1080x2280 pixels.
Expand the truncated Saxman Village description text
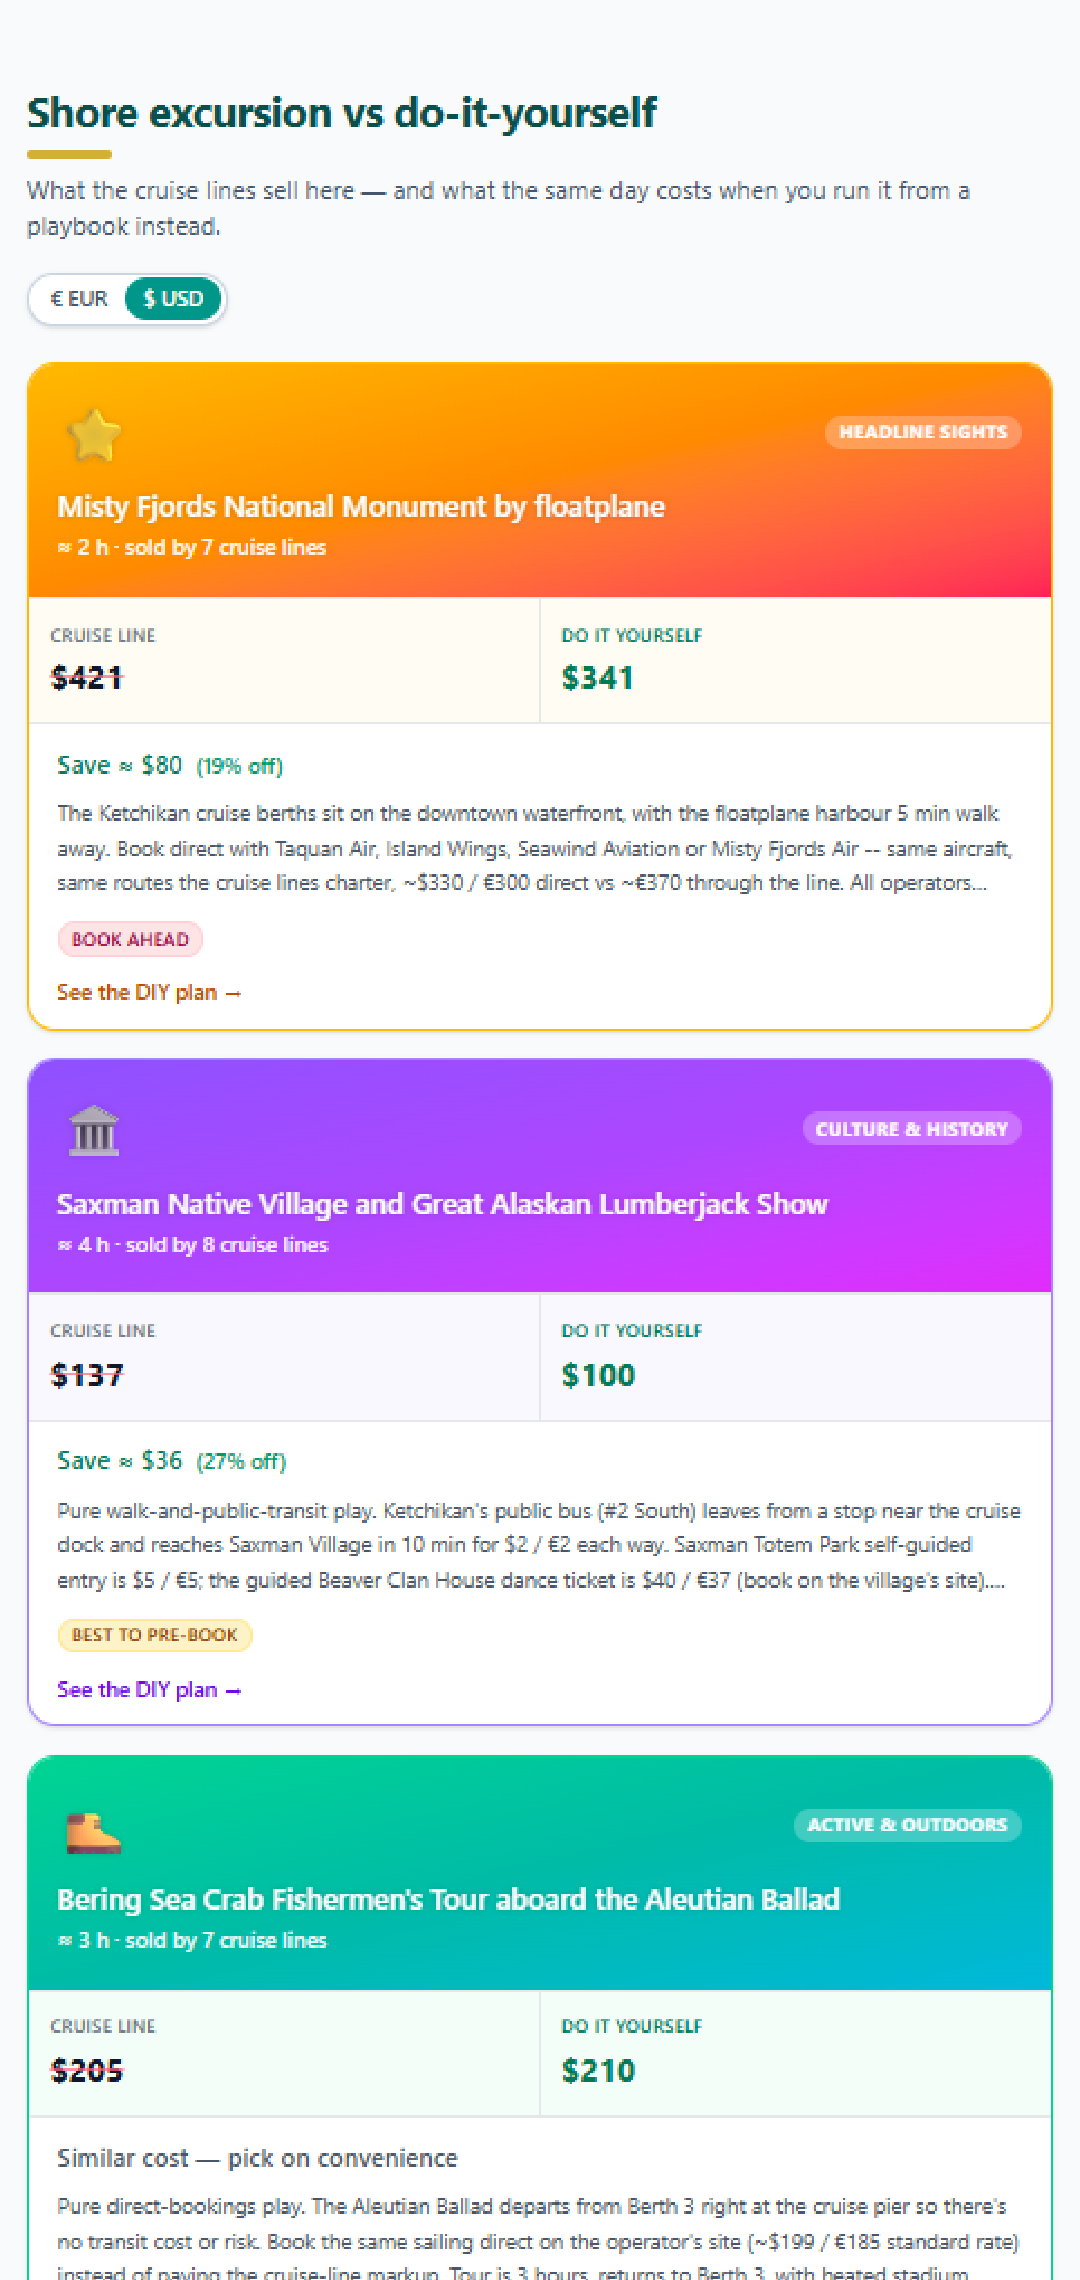539,1545
